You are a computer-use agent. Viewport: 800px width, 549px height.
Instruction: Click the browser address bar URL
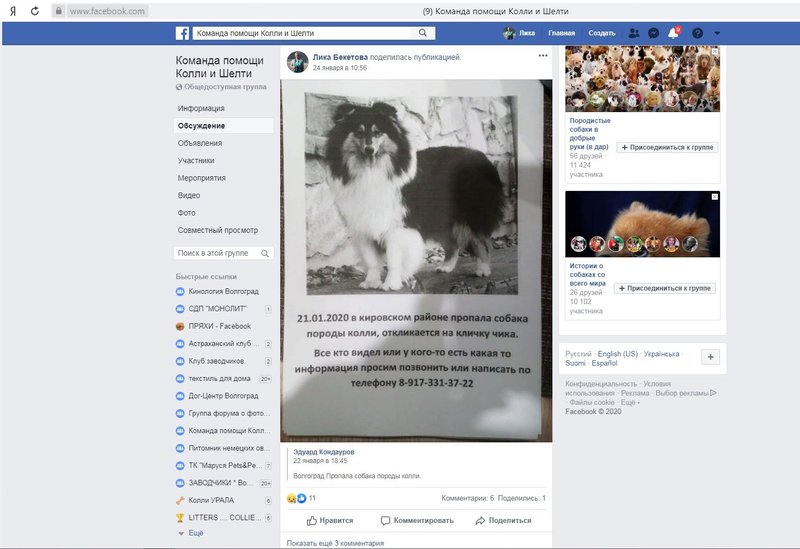pos(107,11)
